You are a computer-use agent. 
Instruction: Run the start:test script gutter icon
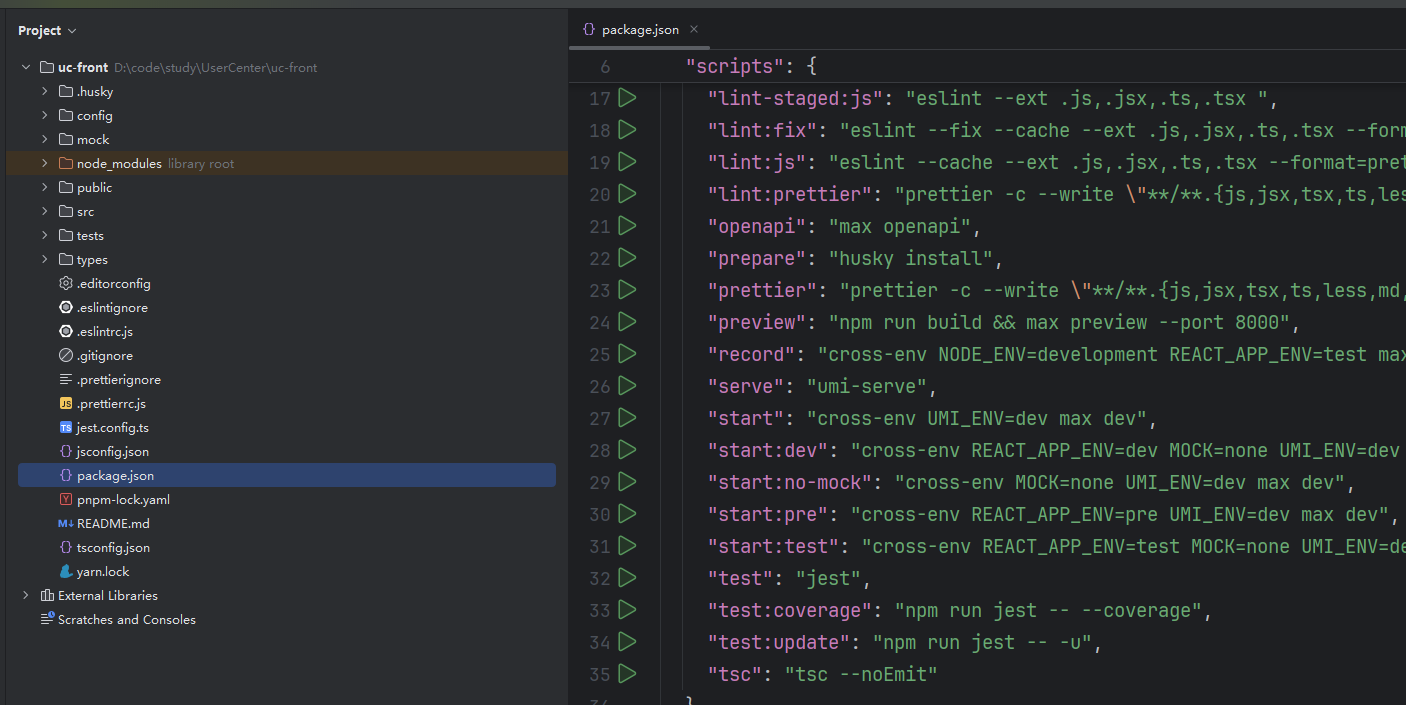(x=627, y=546)
